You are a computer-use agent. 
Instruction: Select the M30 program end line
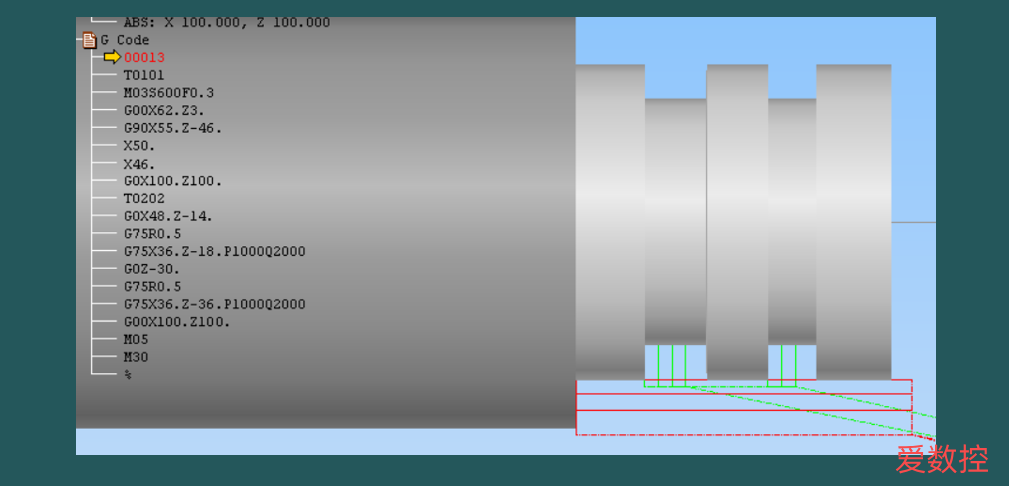coord(136,357)
